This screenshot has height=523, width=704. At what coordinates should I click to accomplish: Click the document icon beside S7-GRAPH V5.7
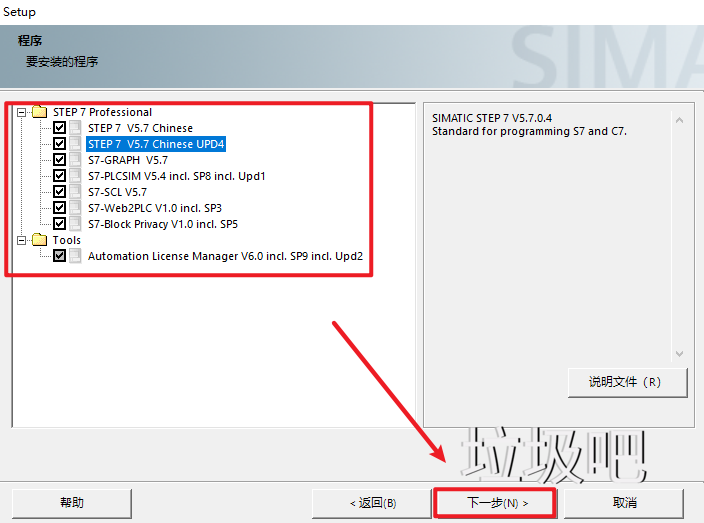pos(76,160)
